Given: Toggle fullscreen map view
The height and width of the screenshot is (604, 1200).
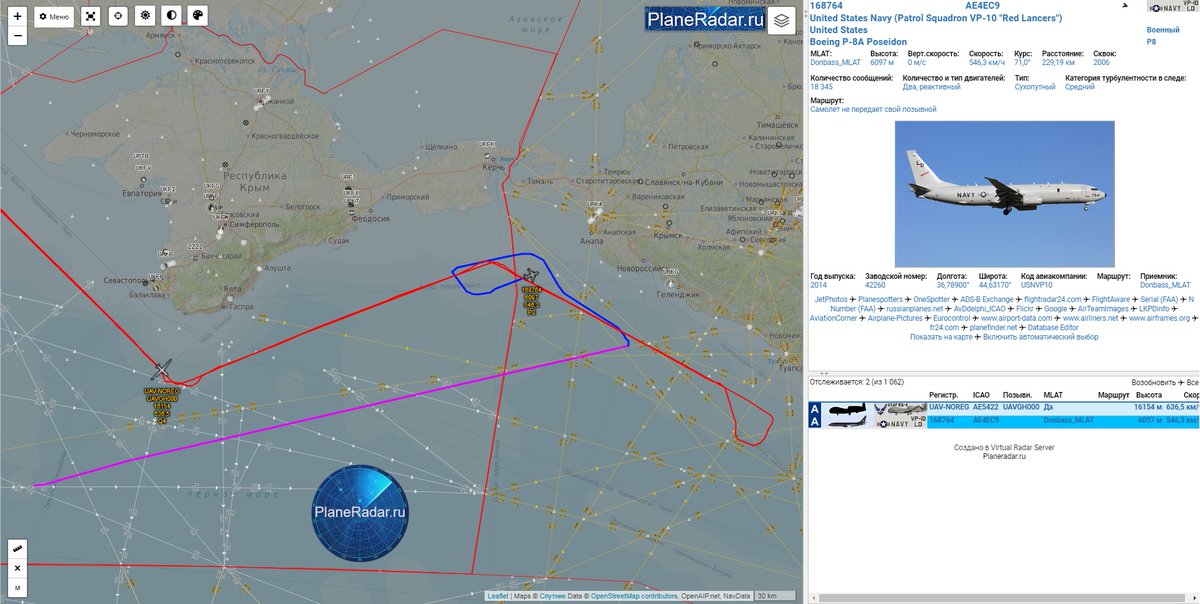Looking at the screenshot, I should tap(91, 17).
